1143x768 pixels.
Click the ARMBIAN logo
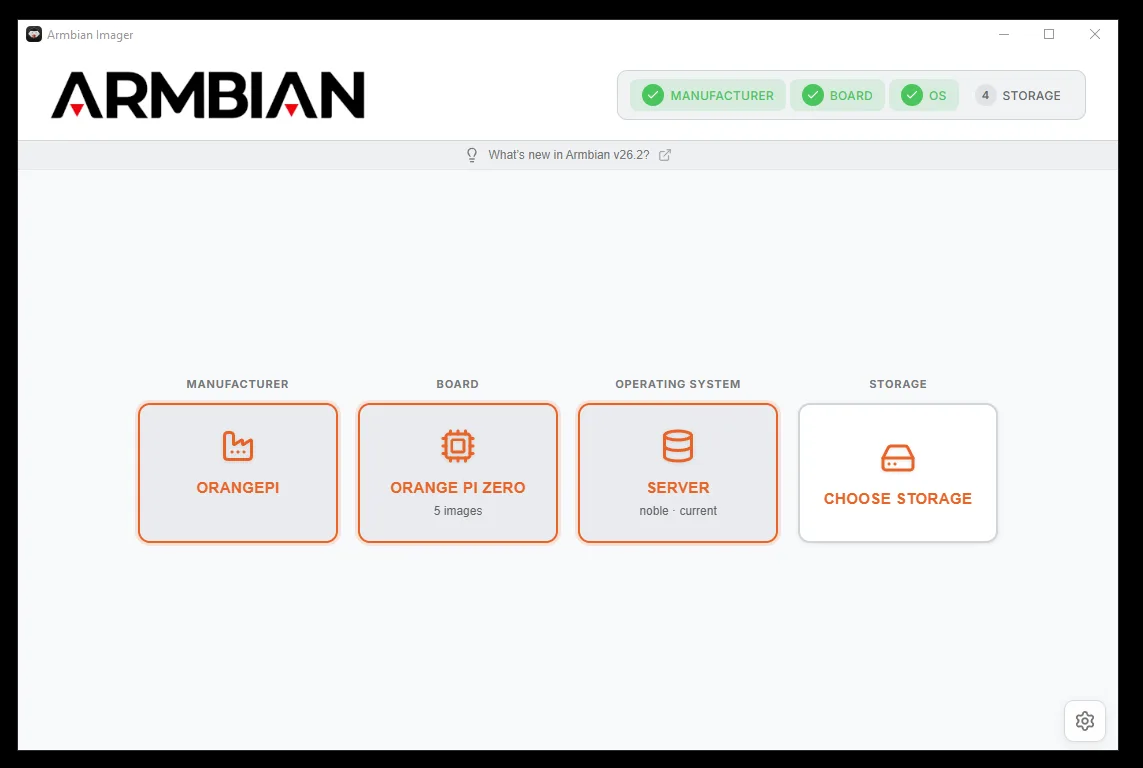208,95
